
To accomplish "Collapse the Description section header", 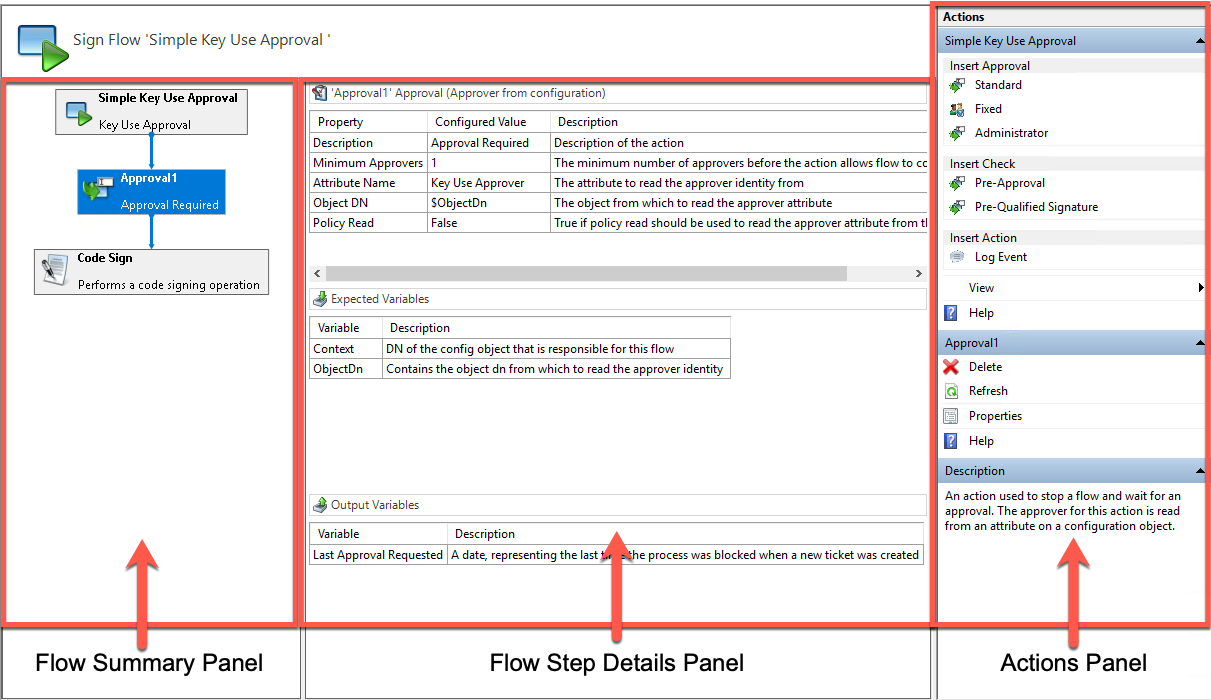I will tap(1198, 471).
